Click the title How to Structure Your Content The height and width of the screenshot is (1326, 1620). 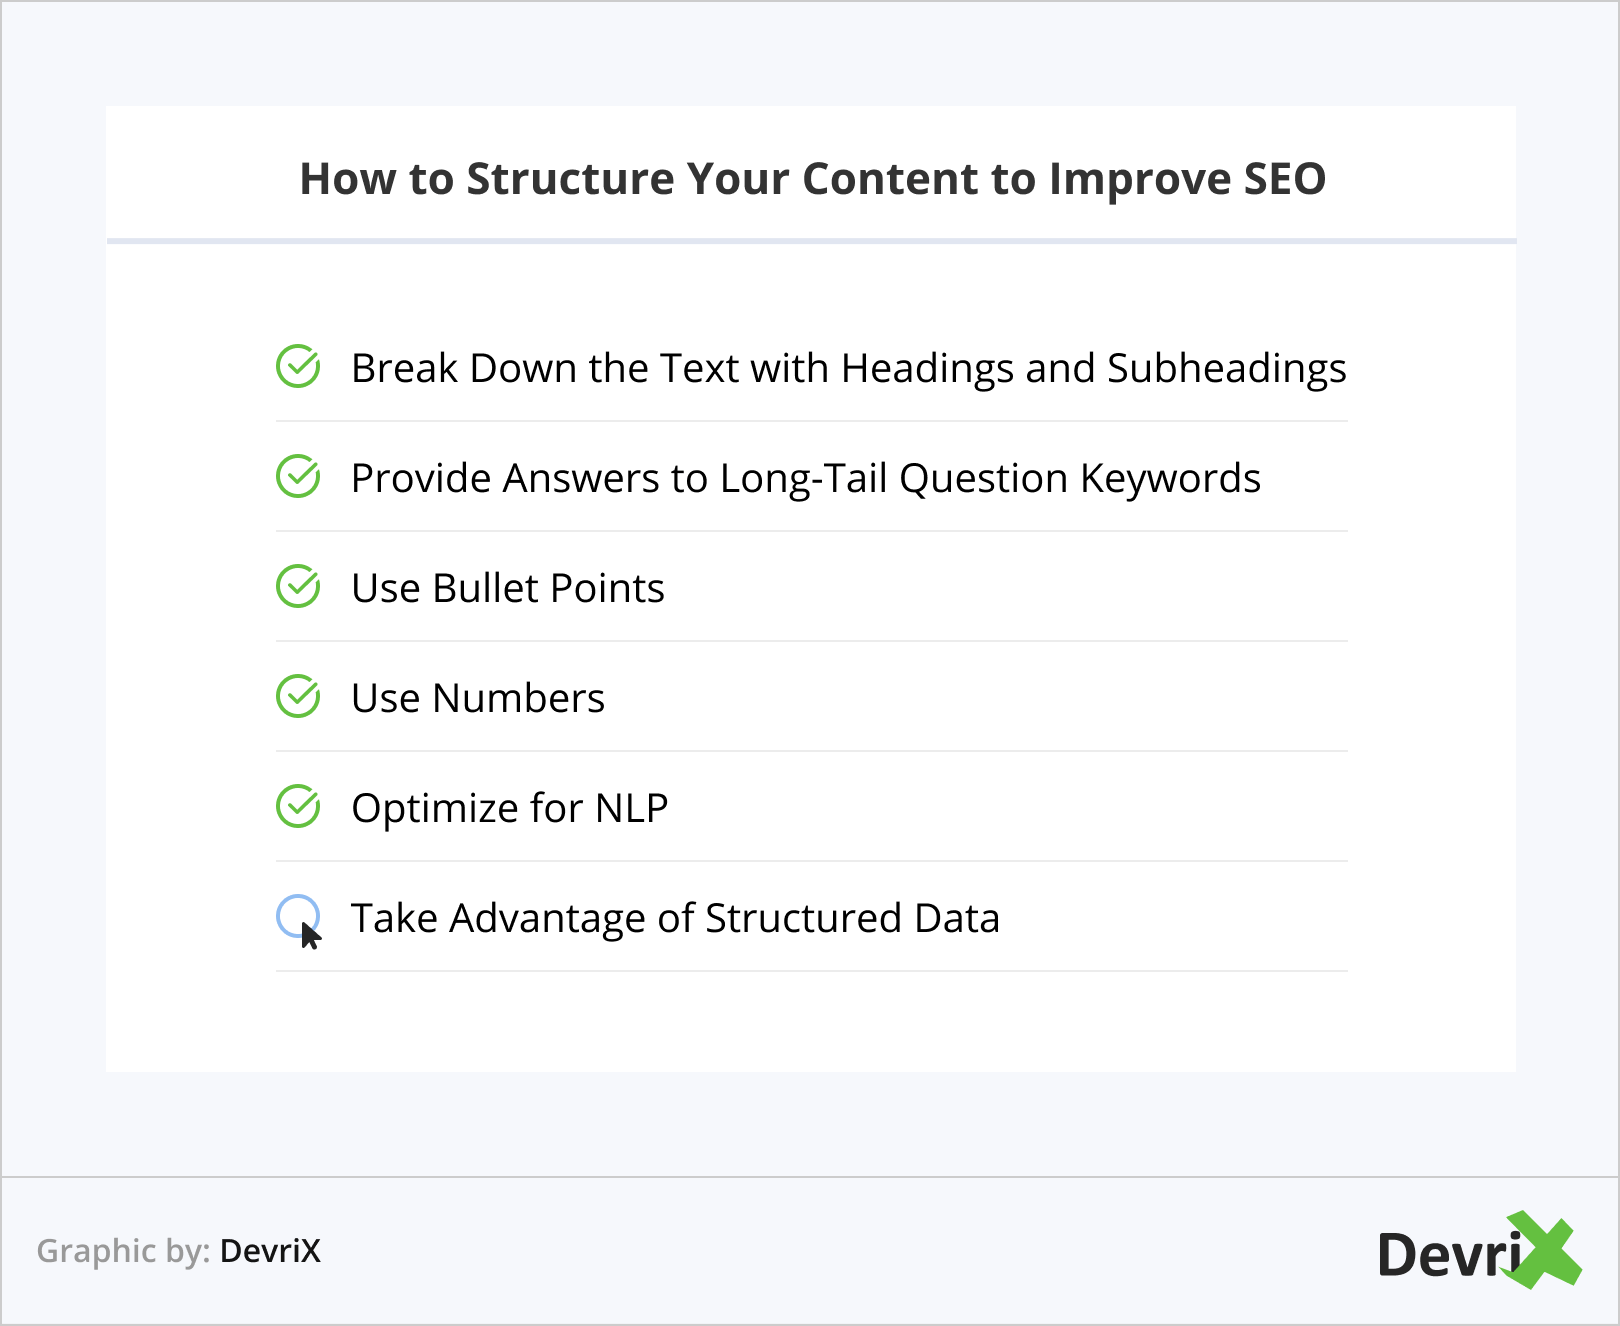(812, 179)
